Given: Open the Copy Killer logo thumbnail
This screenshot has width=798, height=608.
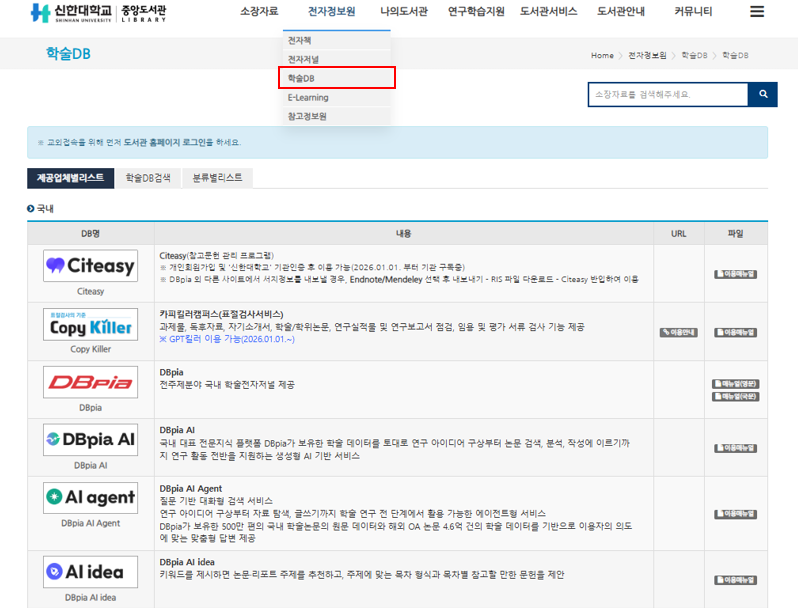Looking at the screenshot, I should click(91, 324).
